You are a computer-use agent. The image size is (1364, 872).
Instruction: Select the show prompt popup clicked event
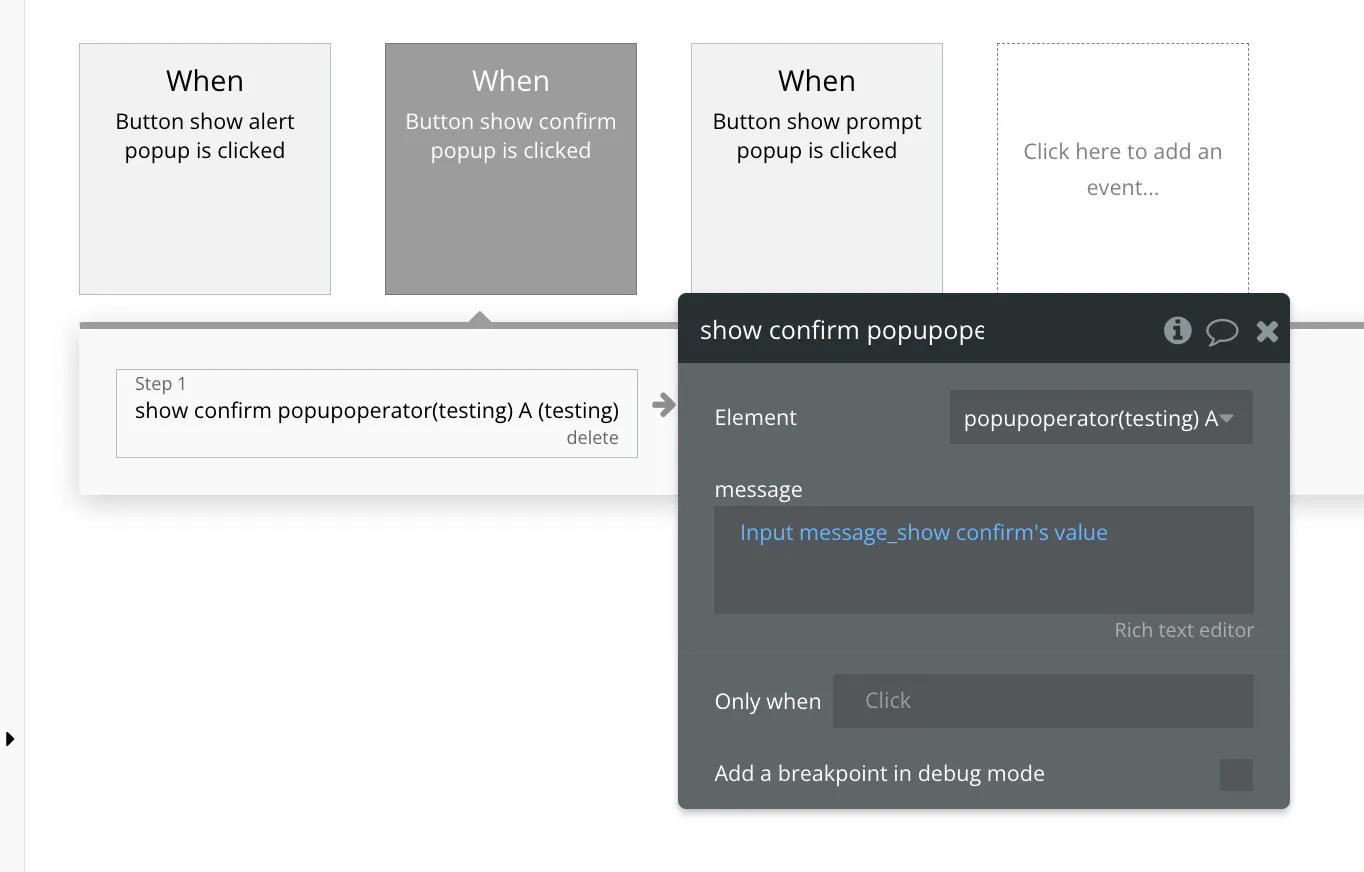pos(816,168)
